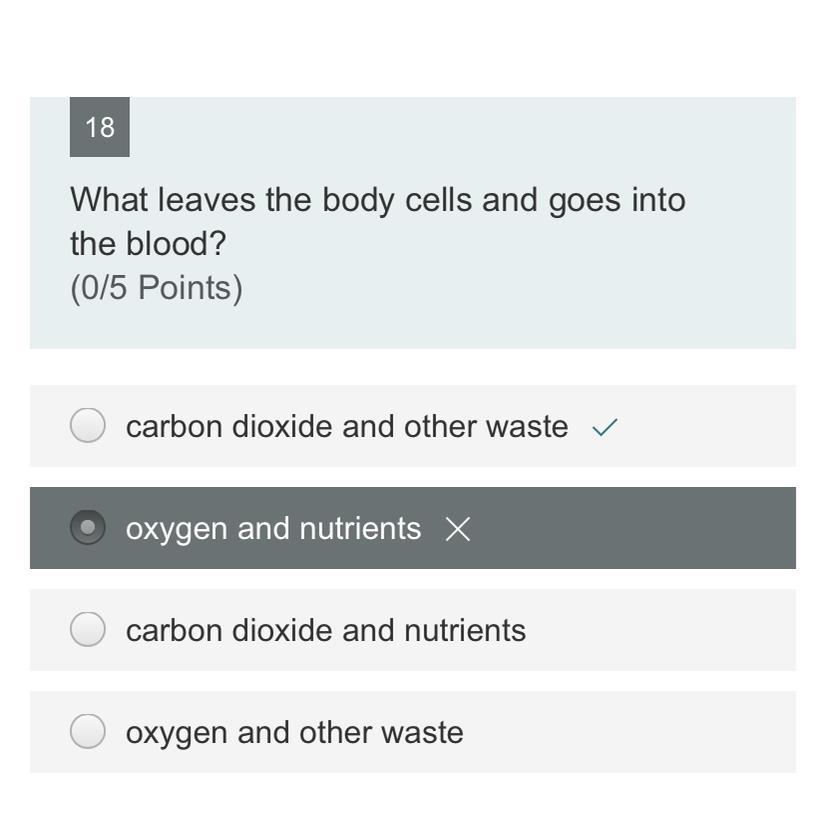
Task: Click blank area right of the Points text
Action: [x=500, y=288]
